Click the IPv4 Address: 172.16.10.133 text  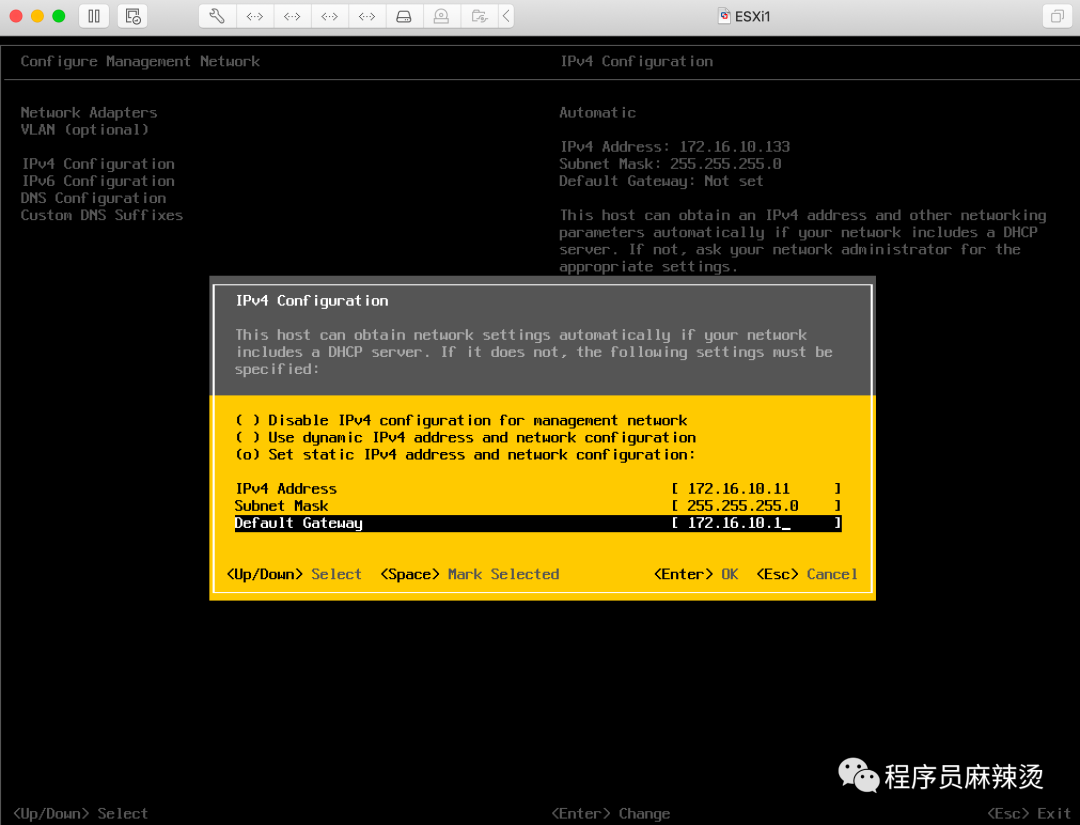tap(674, 147)
